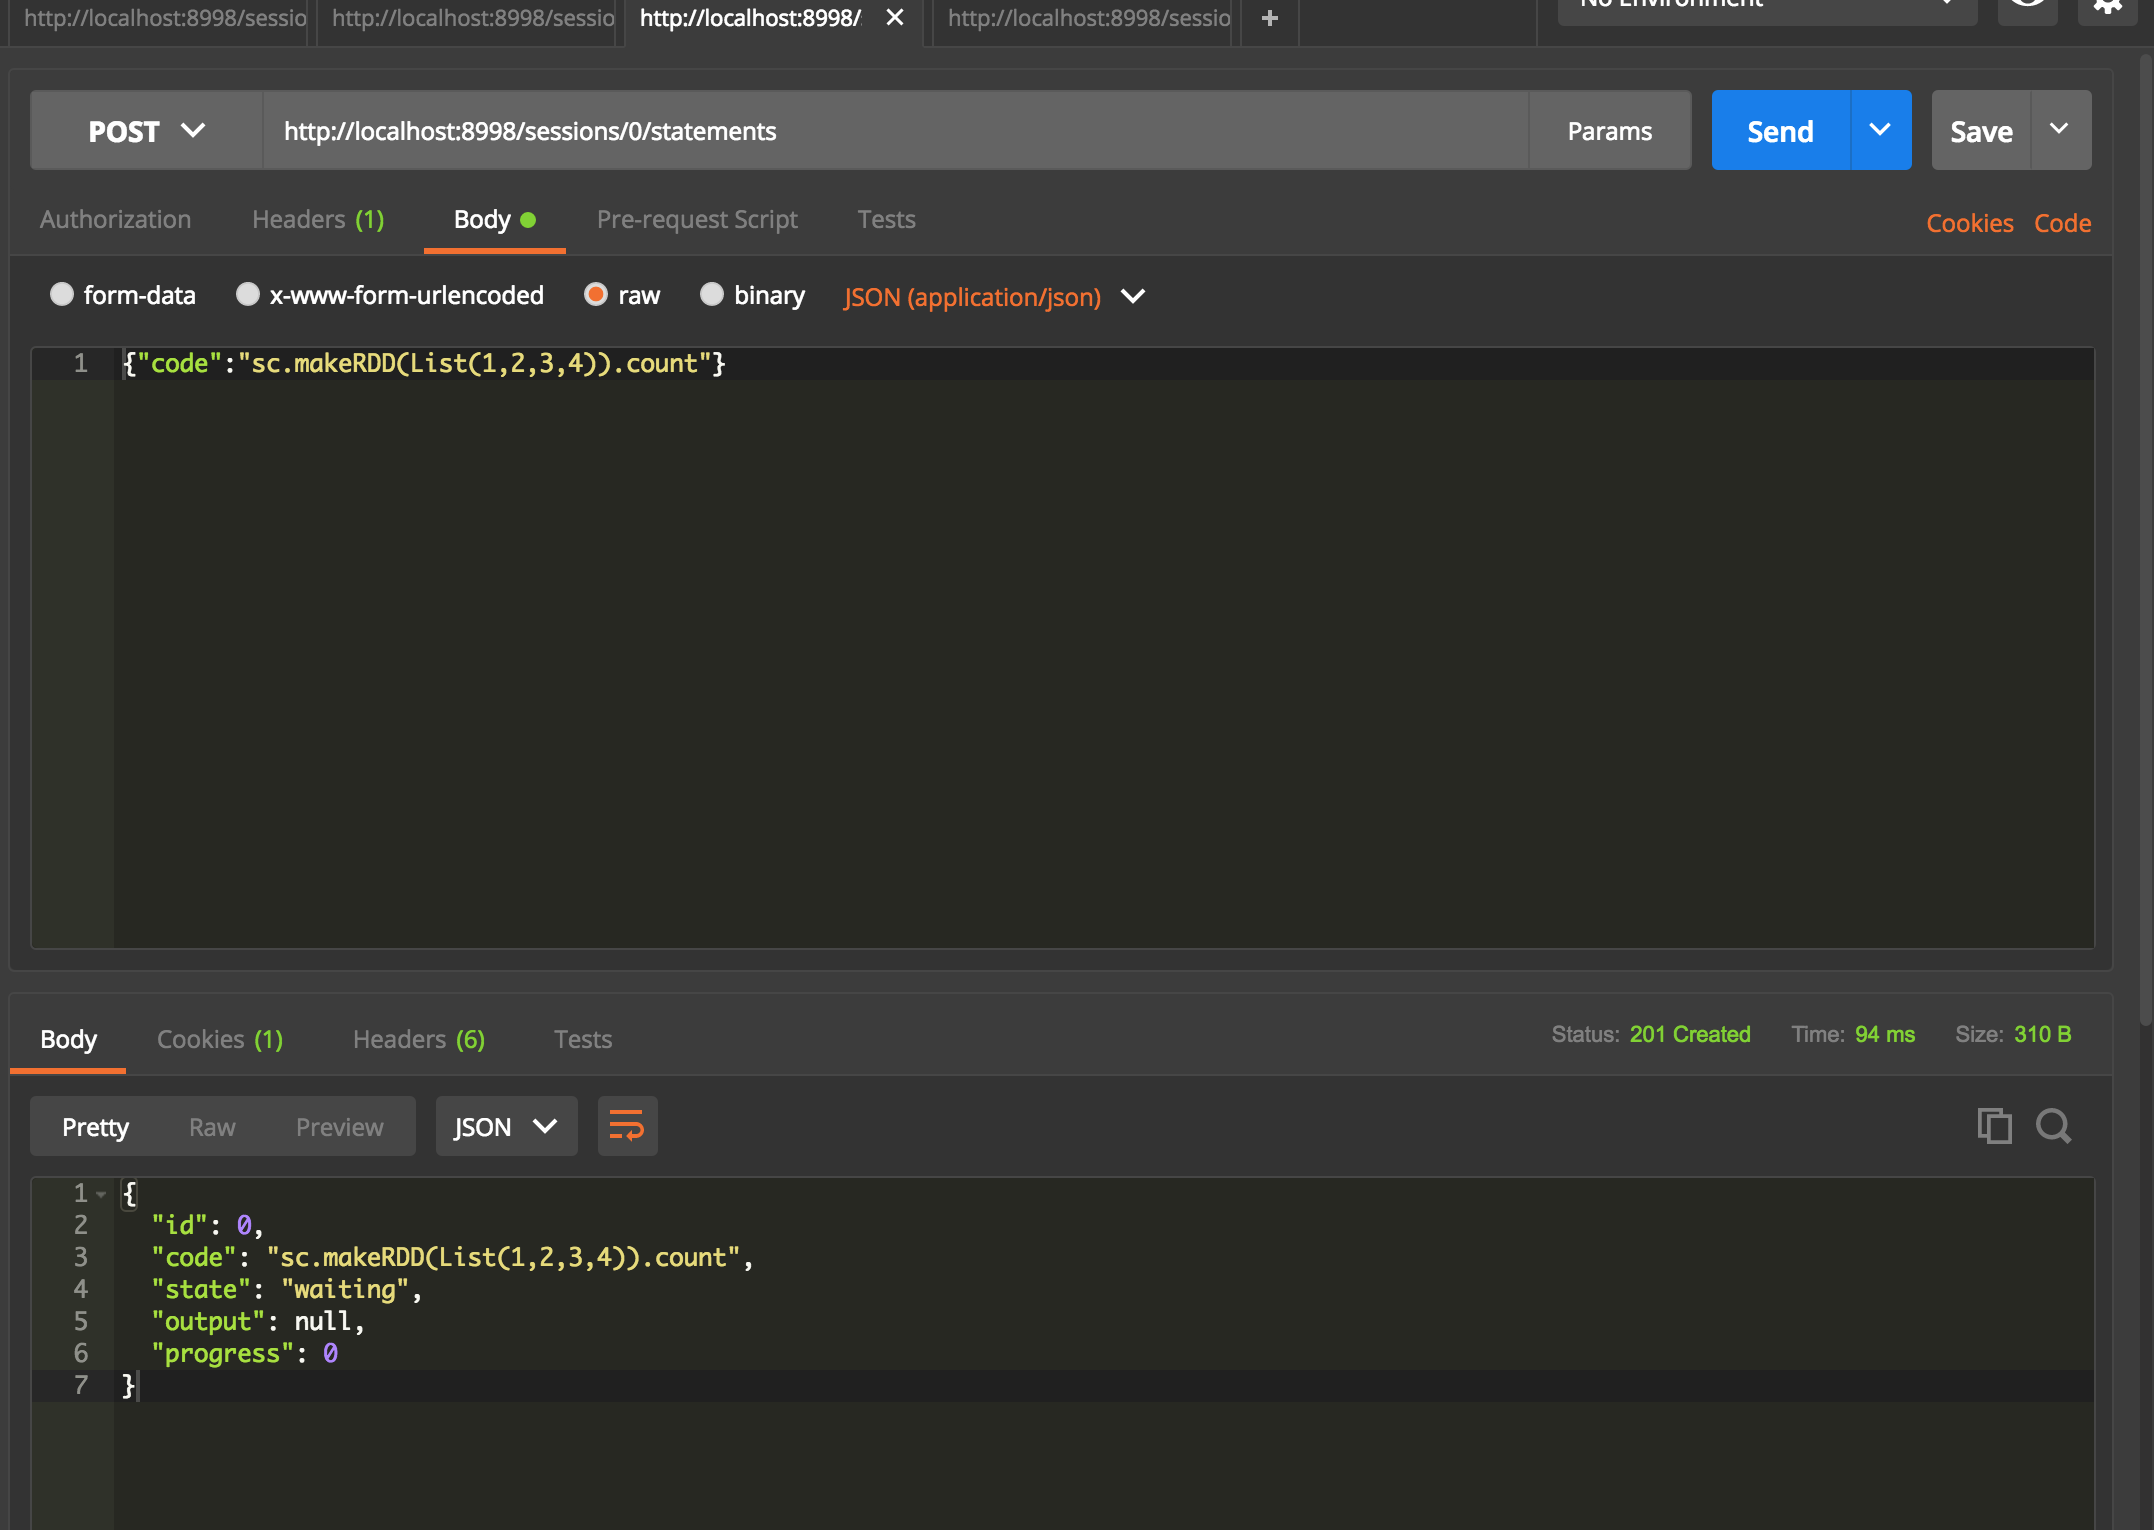Select Raw response view
2154x1530 pixels.
pos(212,1127)
